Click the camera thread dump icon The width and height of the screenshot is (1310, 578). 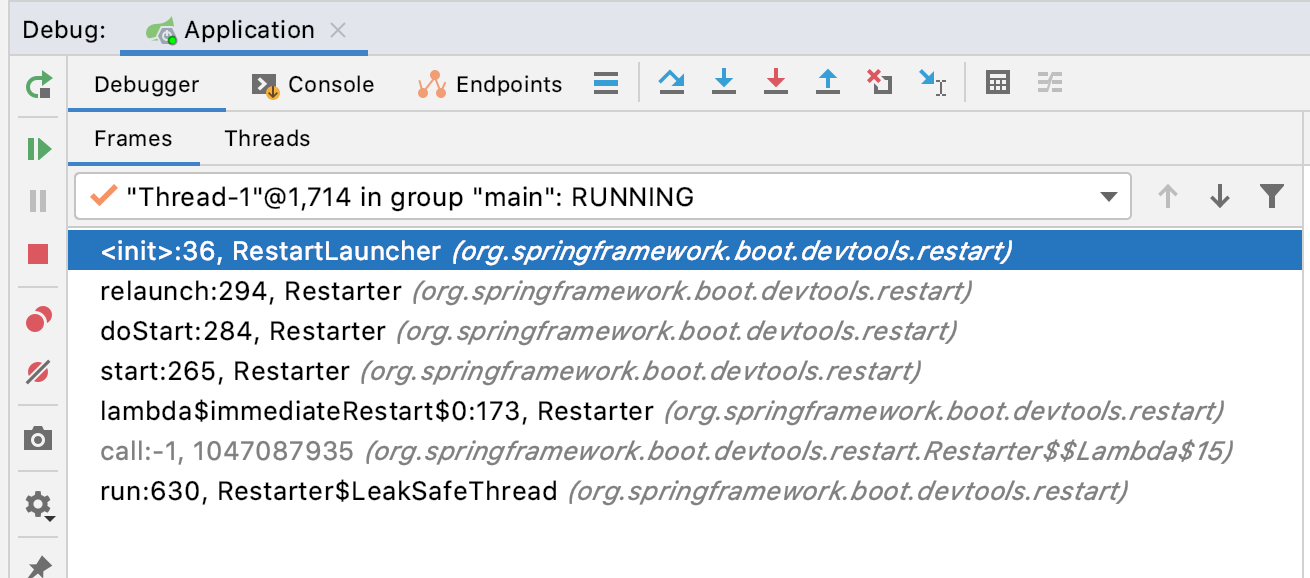tap(38, 438)
